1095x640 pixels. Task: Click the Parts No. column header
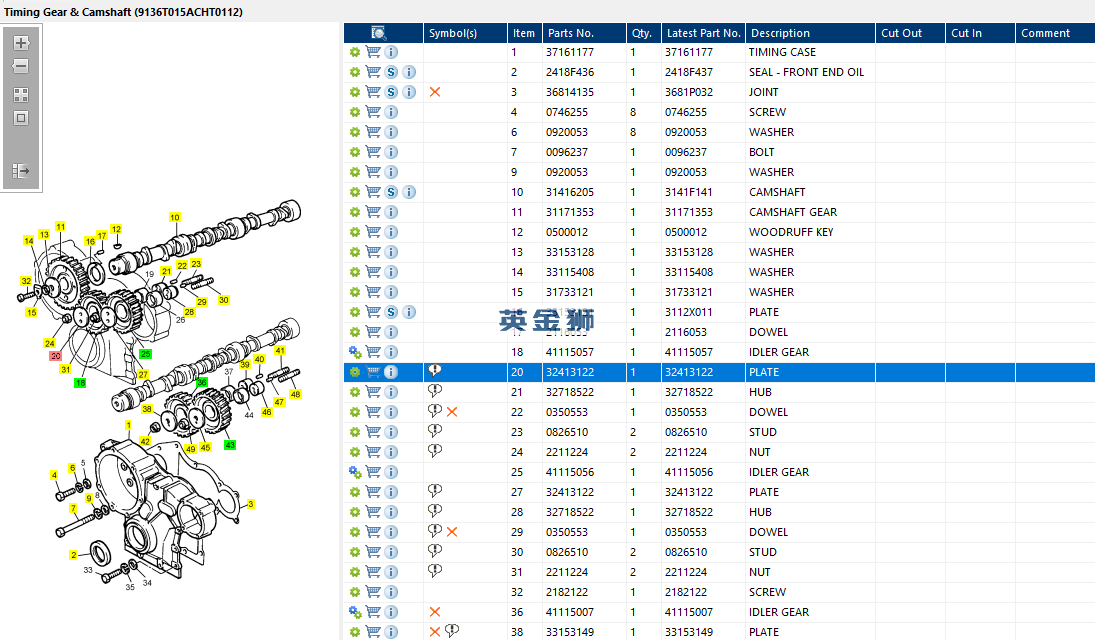click(584, 33)
